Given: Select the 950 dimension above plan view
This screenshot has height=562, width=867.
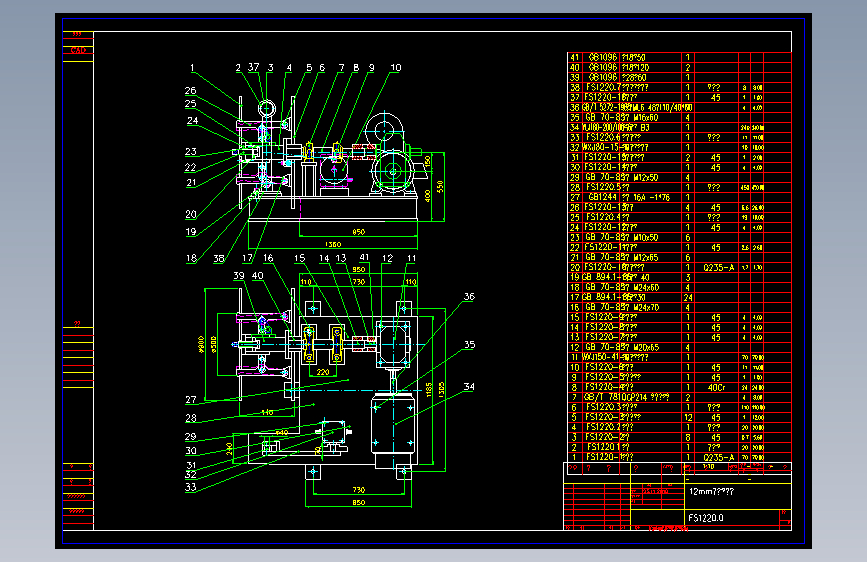Looking at the screenshot, I should click(358, 269).
